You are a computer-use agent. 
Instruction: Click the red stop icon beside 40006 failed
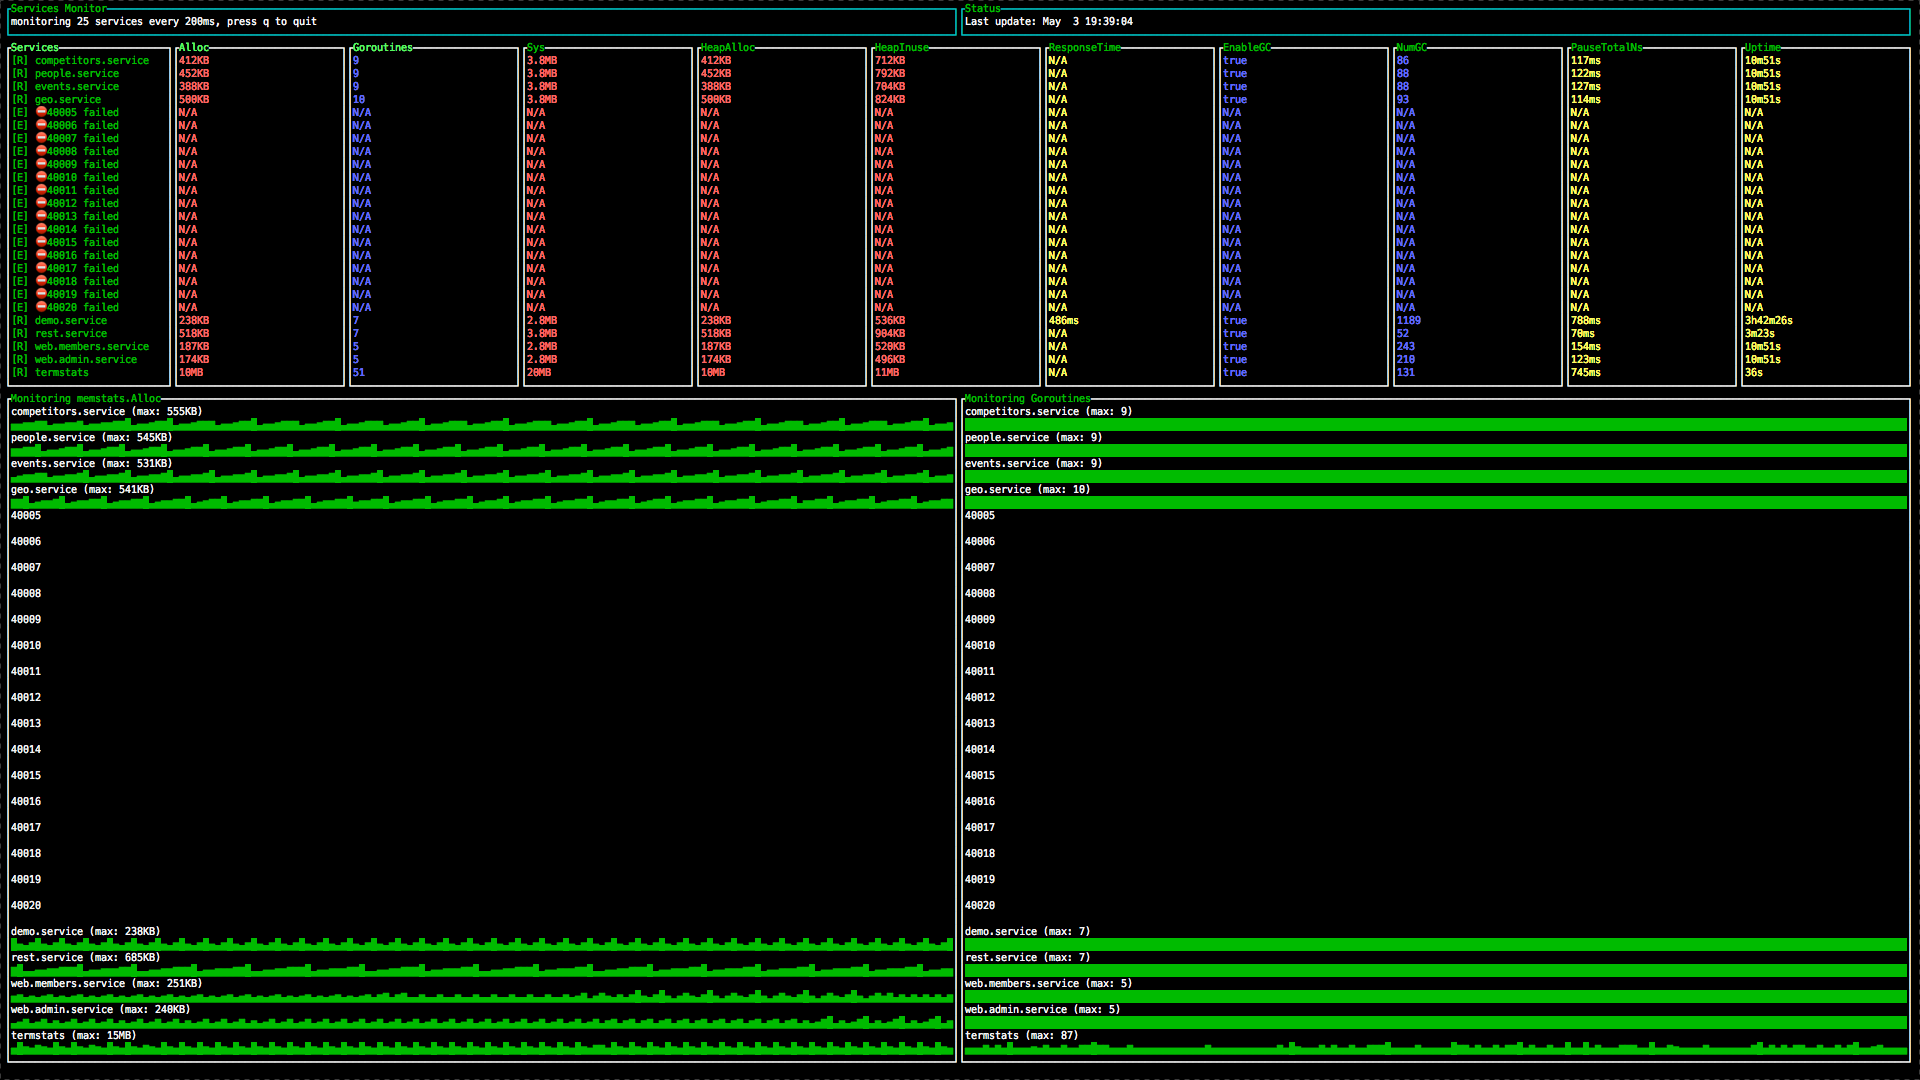(41, 125)
